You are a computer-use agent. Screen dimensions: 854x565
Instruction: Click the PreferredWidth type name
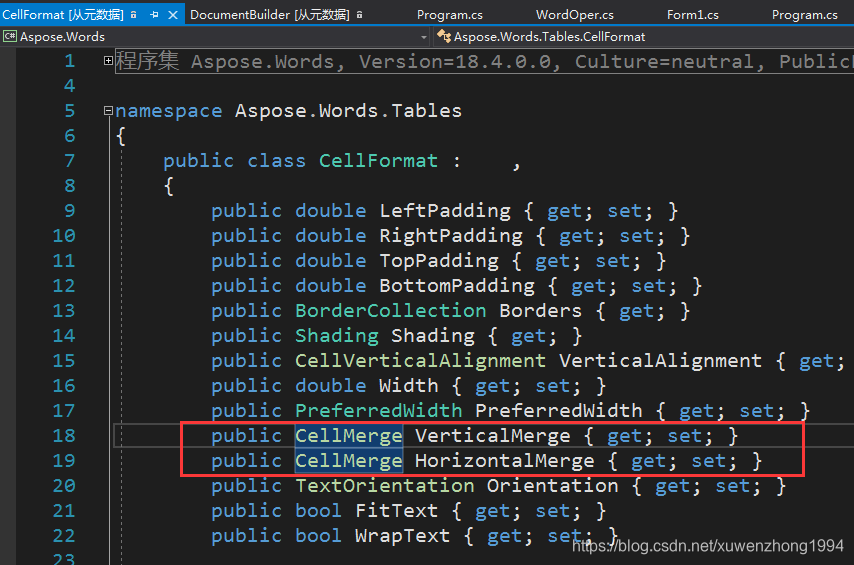pyautogui.click(x=379, y=411)
